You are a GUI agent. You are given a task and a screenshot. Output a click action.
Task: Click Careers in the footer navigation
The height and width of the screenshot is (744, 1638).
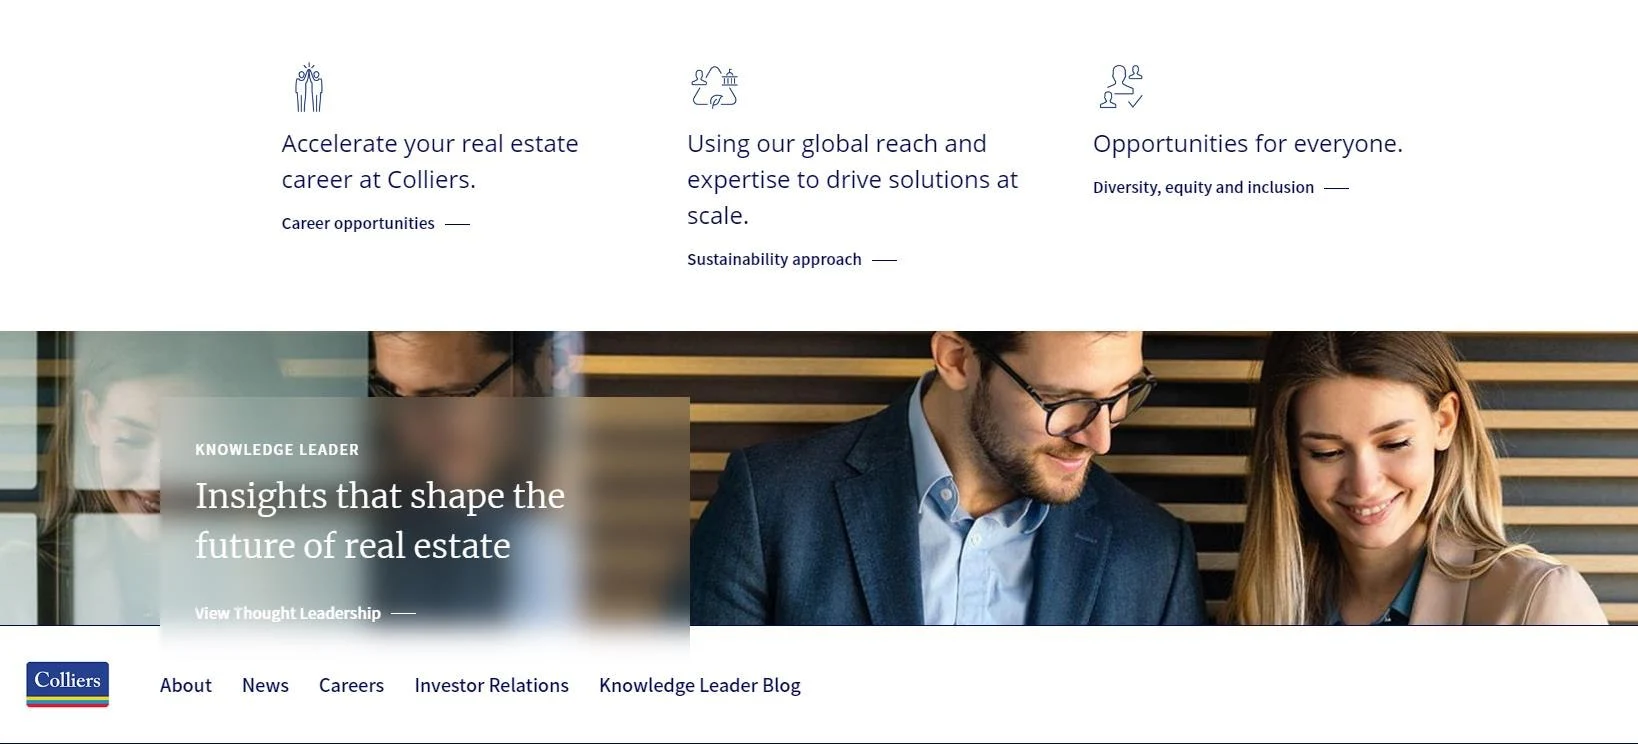point(351,685)
